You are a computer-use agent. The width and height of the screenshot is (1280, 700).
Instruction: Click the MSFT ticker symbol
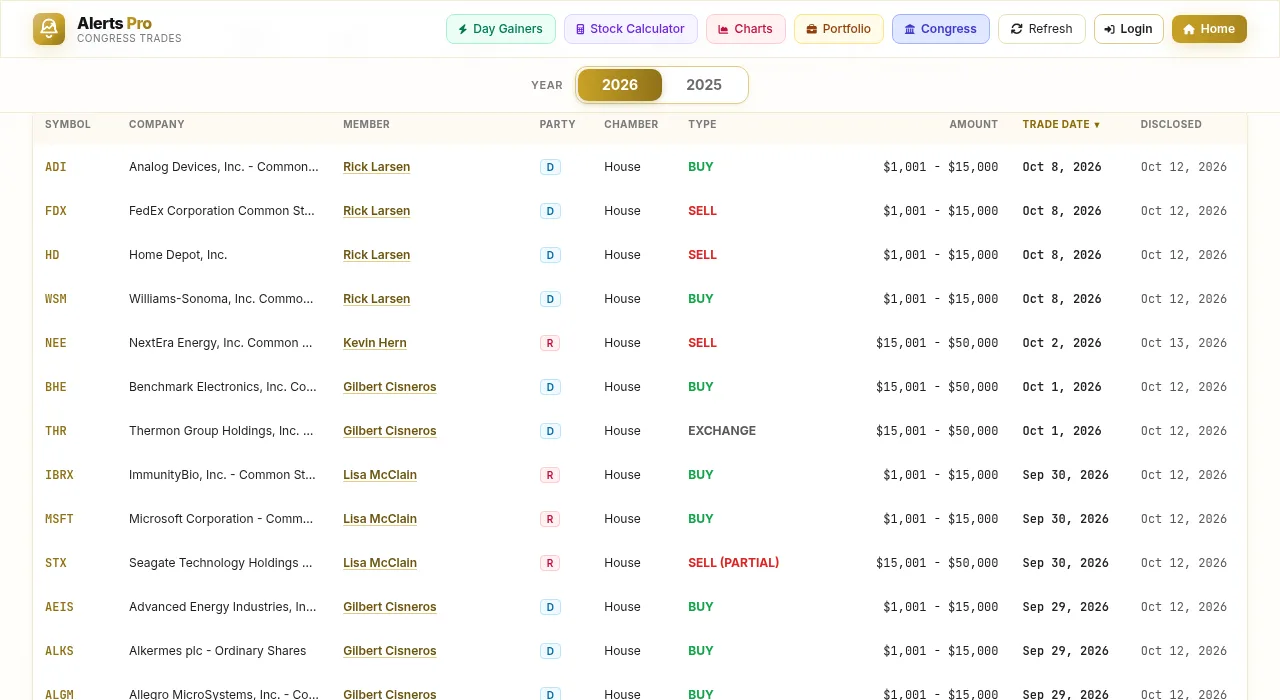[x=59, y=519]
